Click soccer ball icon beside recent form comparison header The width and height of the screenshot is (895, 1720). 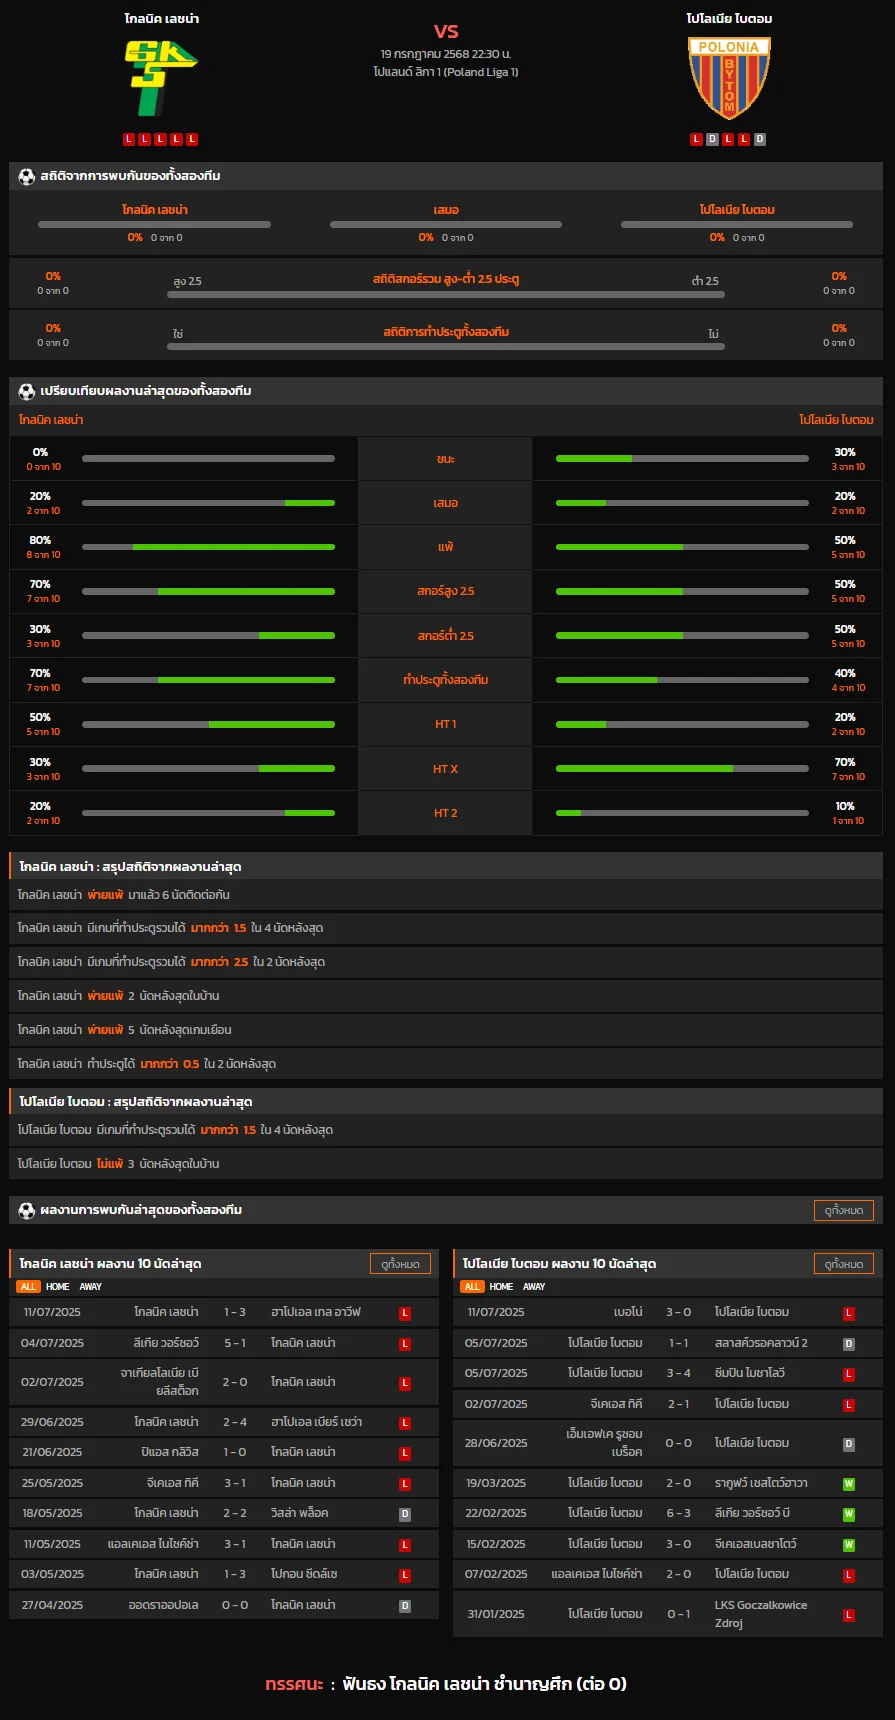pos(27,391)
